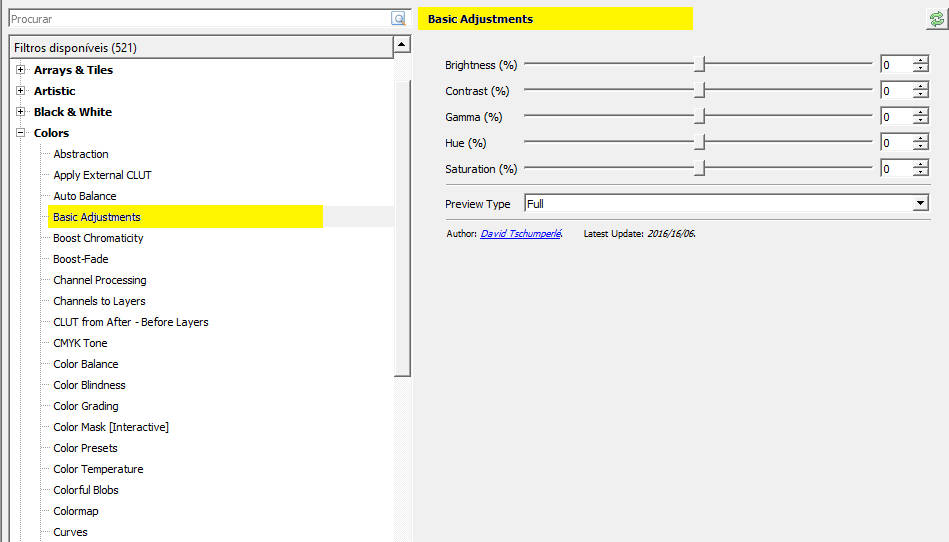Expand the Artistic category

coord(21,91)
